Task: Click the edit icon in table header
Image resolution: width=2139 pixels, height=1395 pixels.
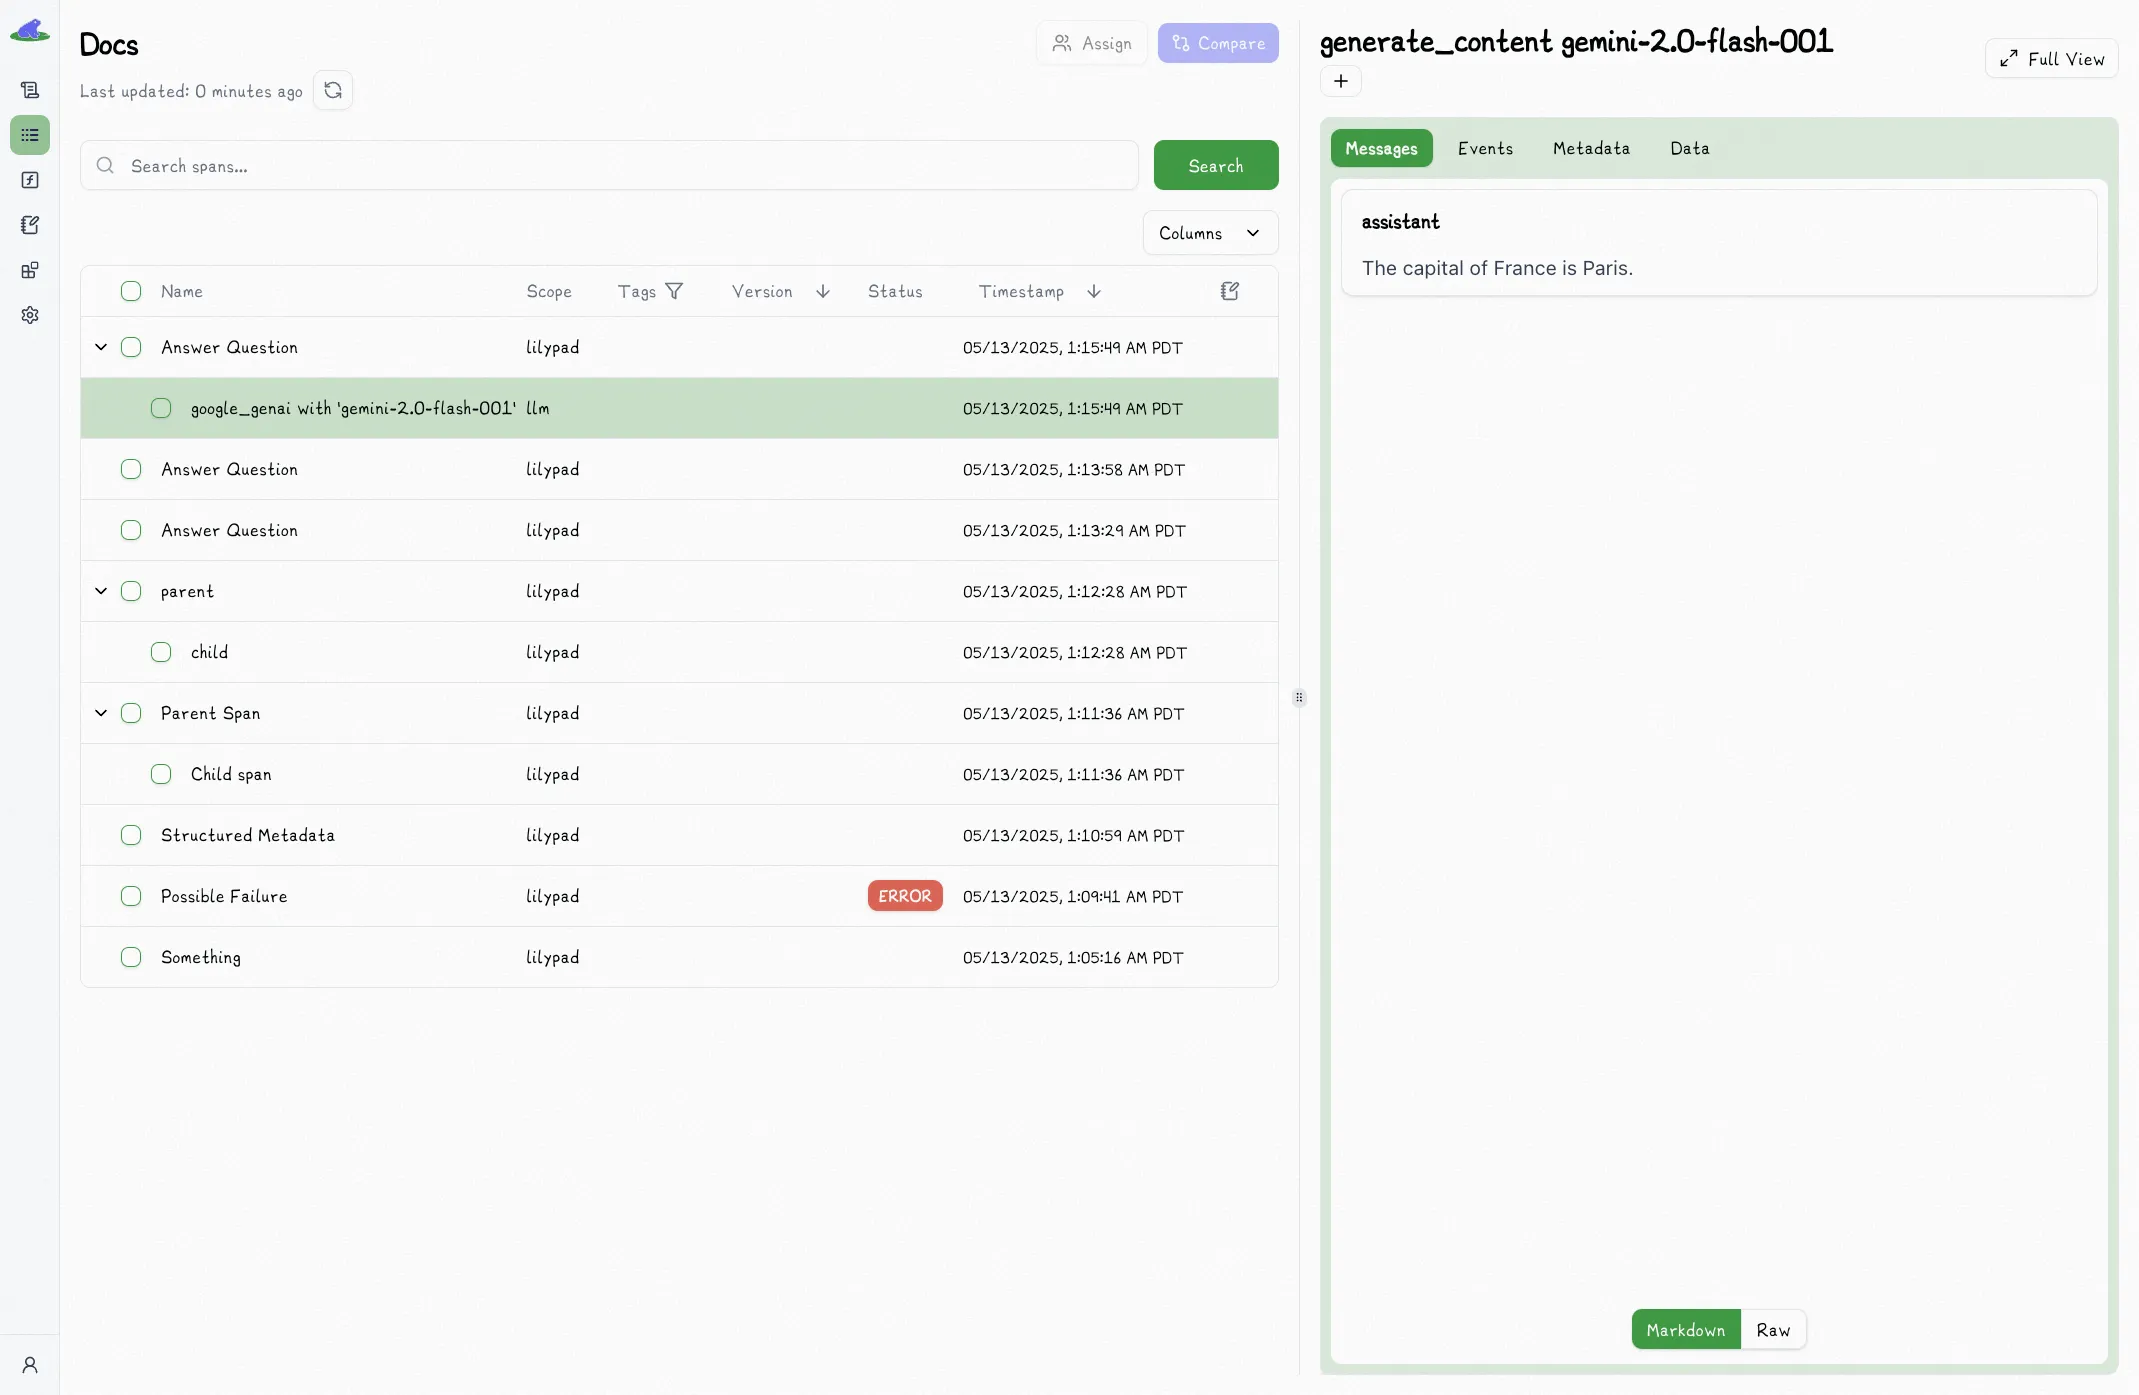Action: click(1230, 291)
